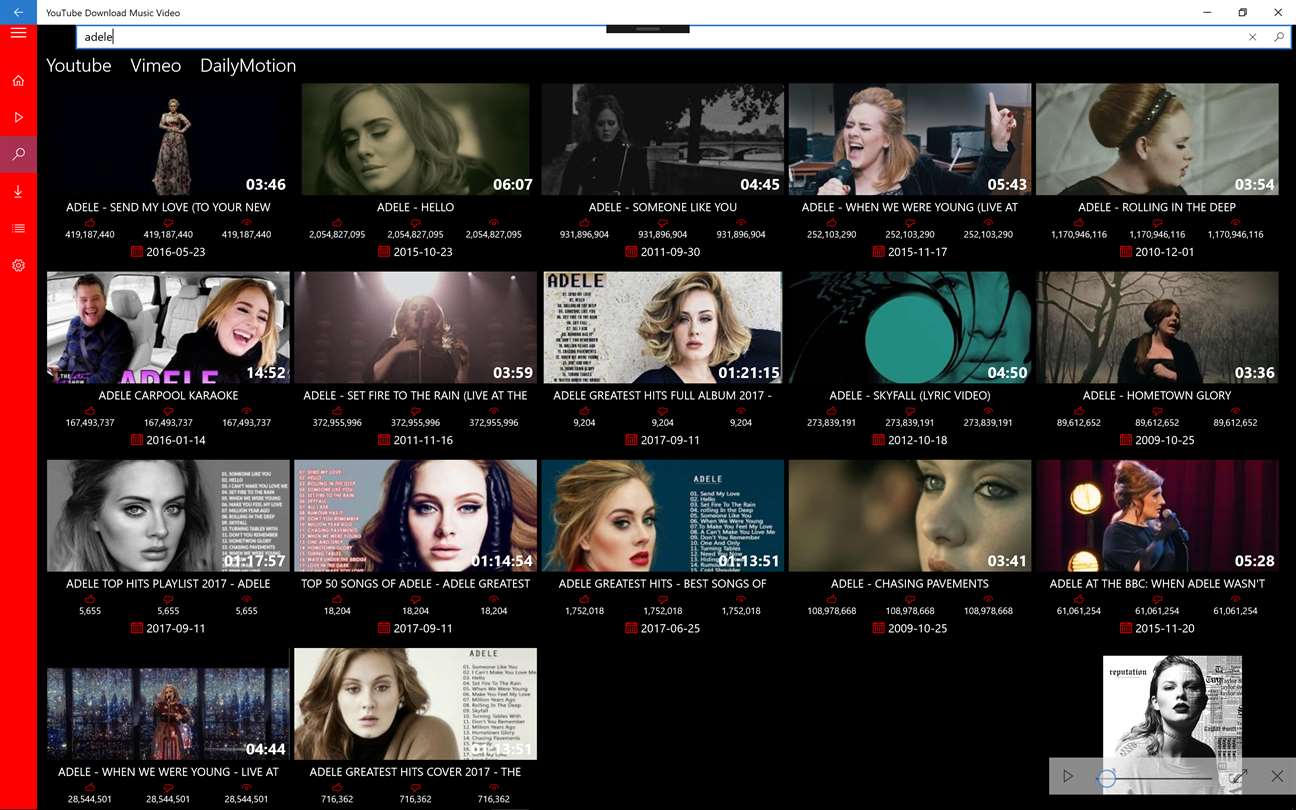Open Greatest Hits Full Album 2017 thumbnail
The height and width of the screenshot is (810, 1296).
click(662, 327)
